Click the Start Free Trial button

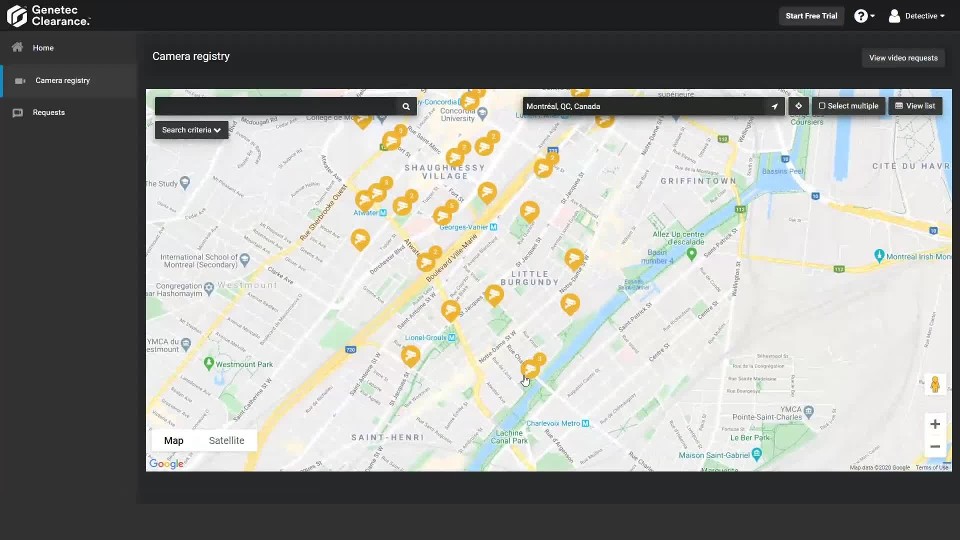(x=811, y=16)
